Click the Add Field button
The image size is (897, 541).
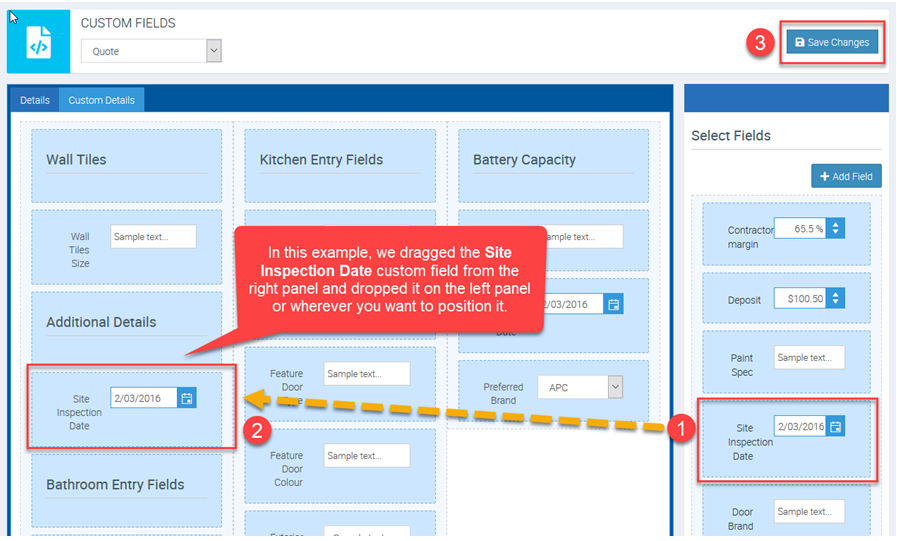click(846, 176)
